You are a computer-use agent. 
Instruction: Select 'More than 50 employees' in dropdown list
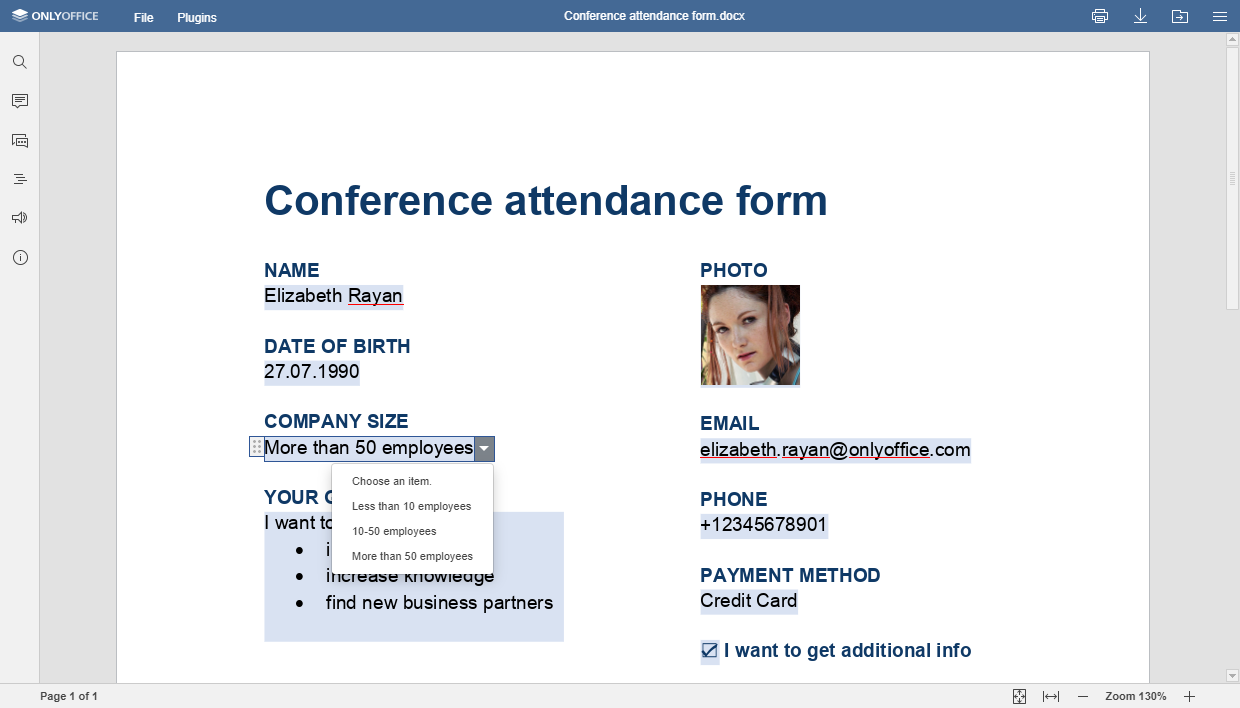point(412,556)
